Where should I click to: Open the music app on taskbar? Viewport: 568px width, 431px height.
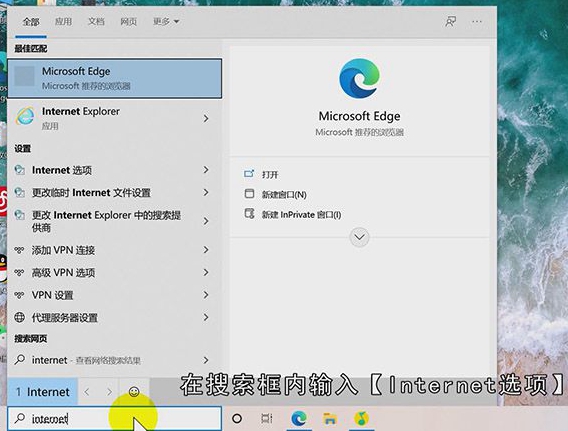(x=361, y=419)
